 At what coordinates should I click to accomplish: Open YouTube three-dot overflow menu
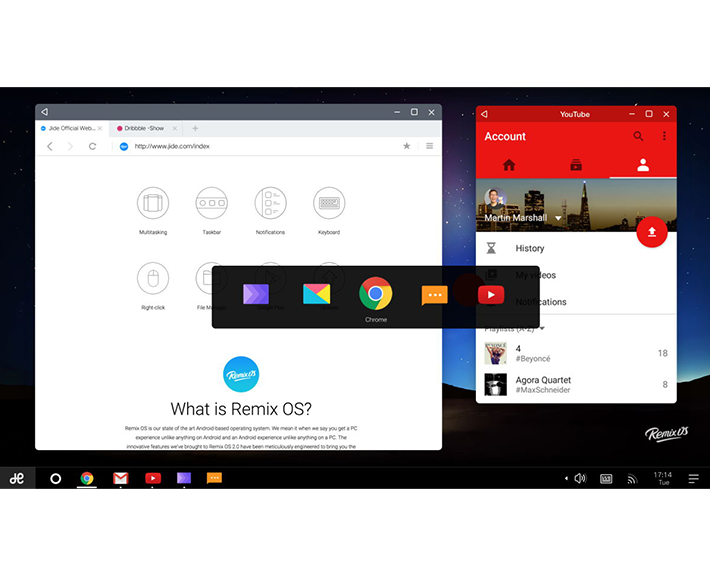[x=664, y=136]
